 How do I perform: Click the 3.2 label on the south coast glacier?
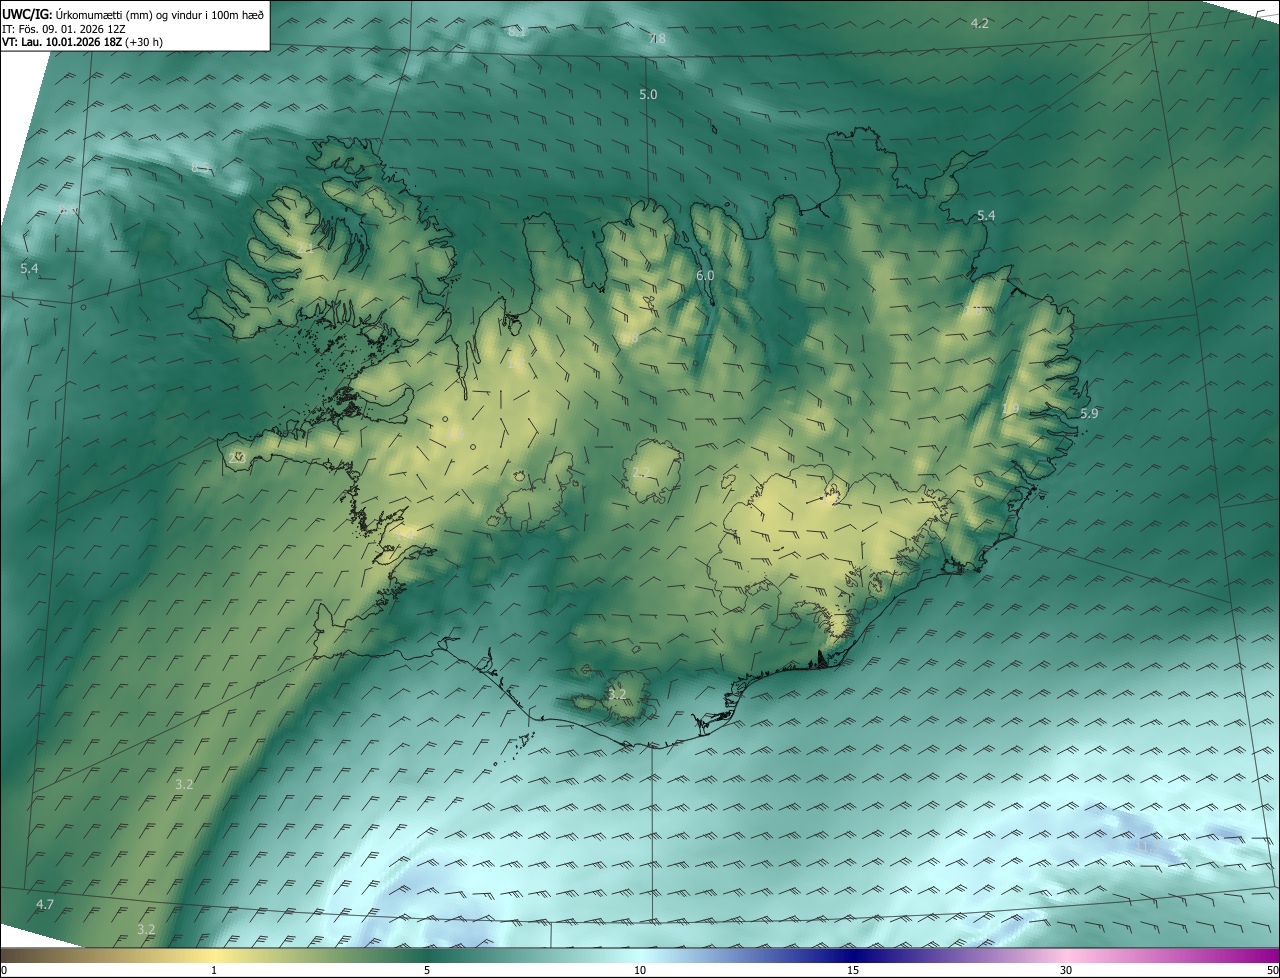(617, 694)
